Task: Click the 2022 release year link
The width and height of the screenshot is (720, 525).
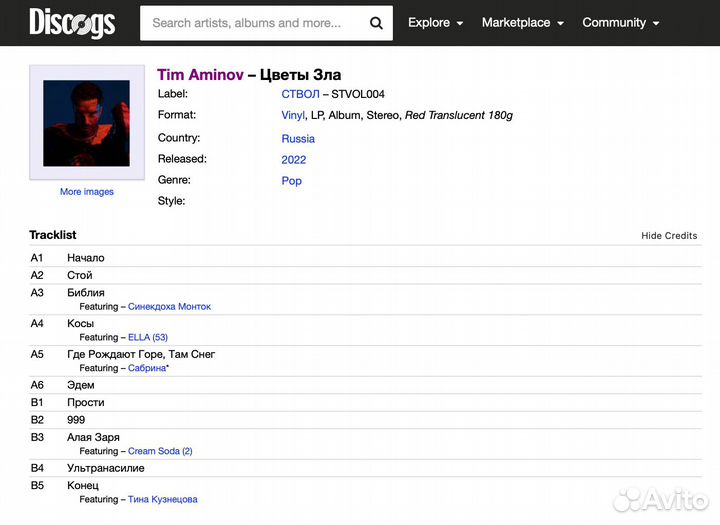Action: pos(294,160)
